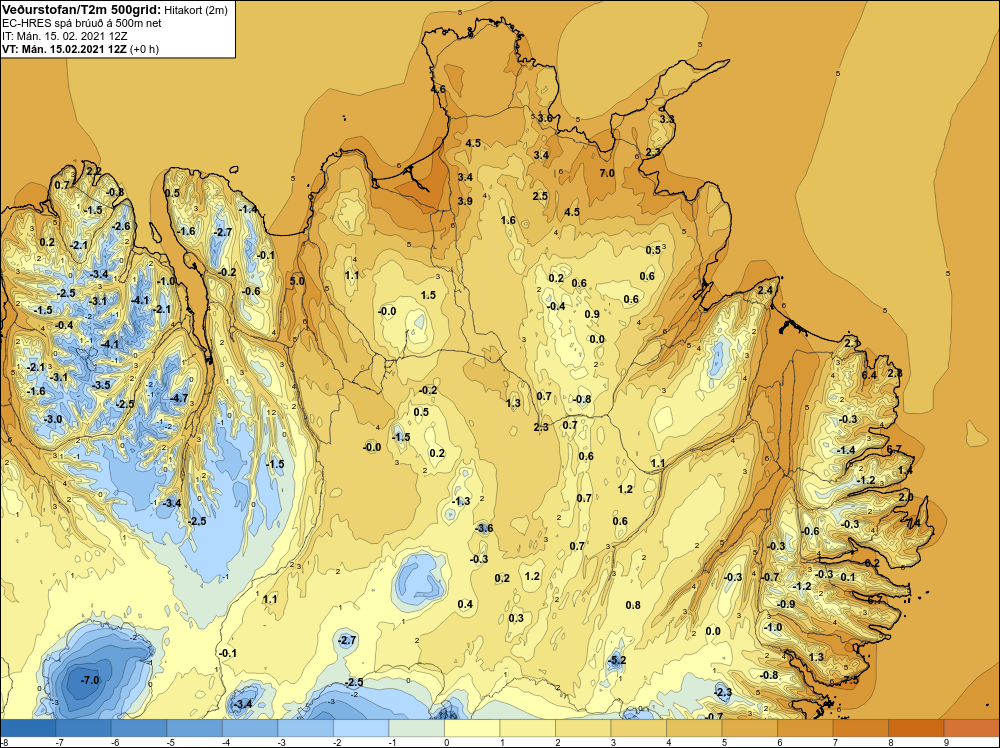Click the temperature value "-3.0"
Image resolution: width=1000 pixels, height=748 pixels.
[x=53, y=419]
